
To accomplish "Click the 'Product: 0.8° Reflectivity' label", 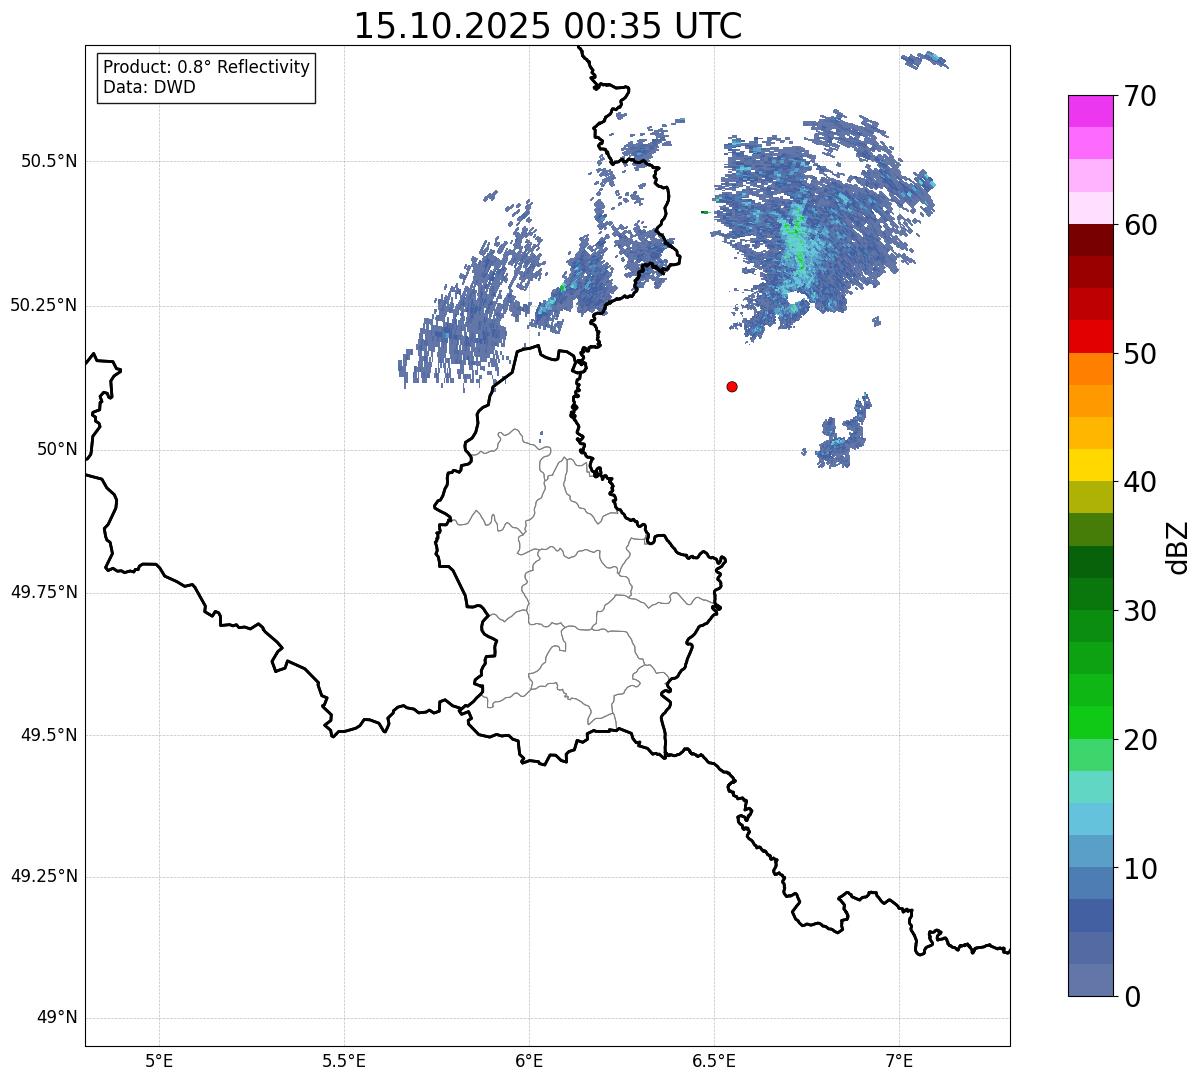I will click(207, 67).
